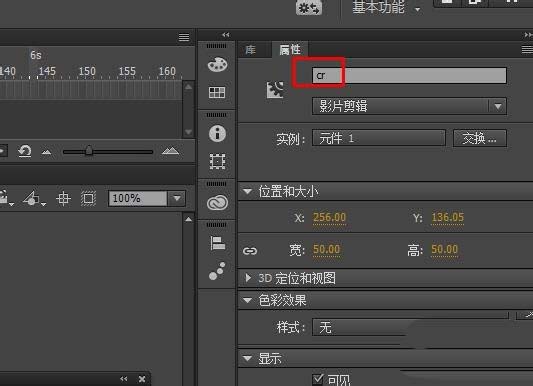Click the sync settings gear icon
This screenshot has width=533, height=386.
[x=308, y=7]
